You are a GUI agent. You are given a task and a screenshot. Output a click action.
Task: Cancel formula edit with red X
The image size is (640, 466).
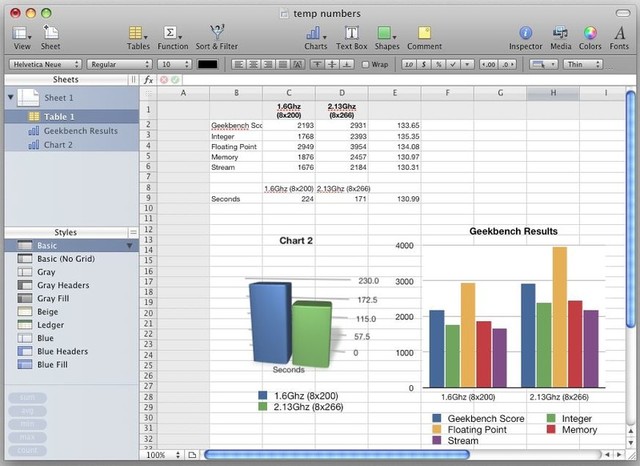(164, 80)
